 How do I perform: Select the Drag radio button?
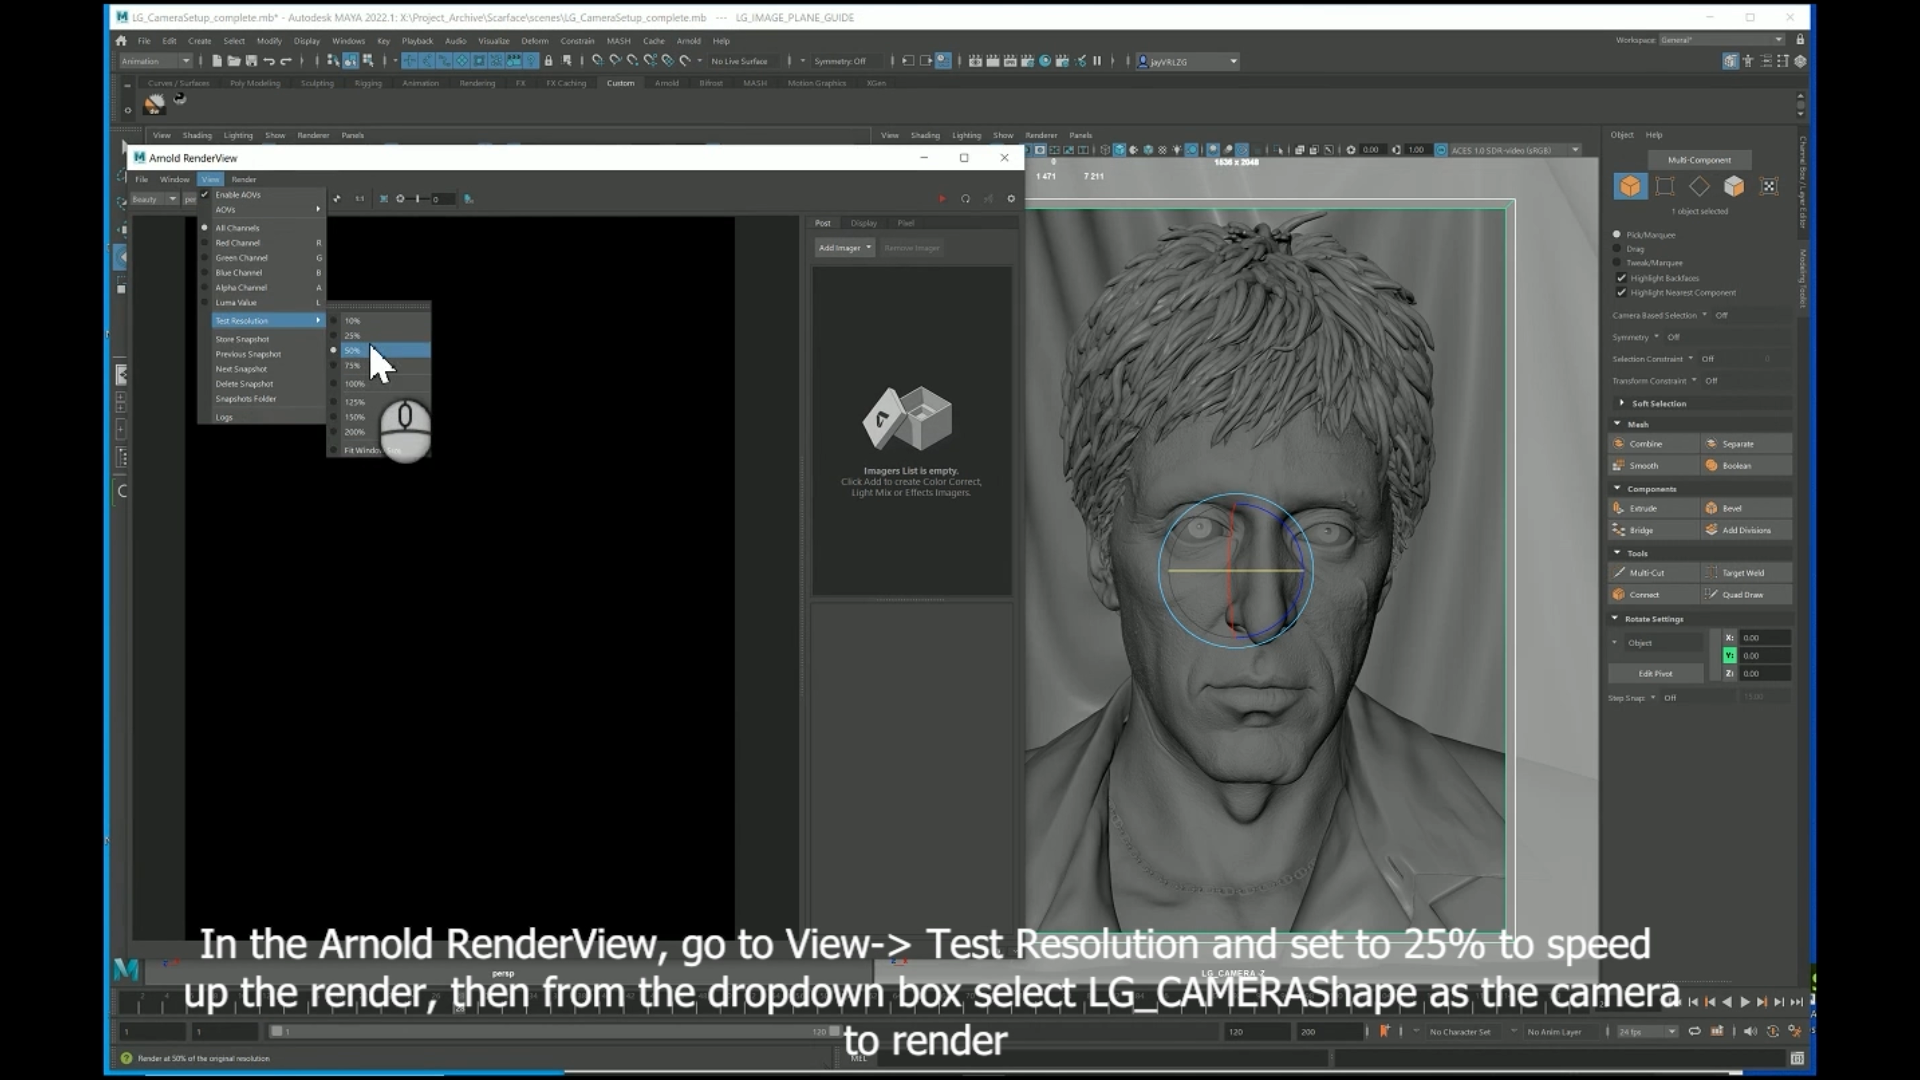[x=1617, y=249]
